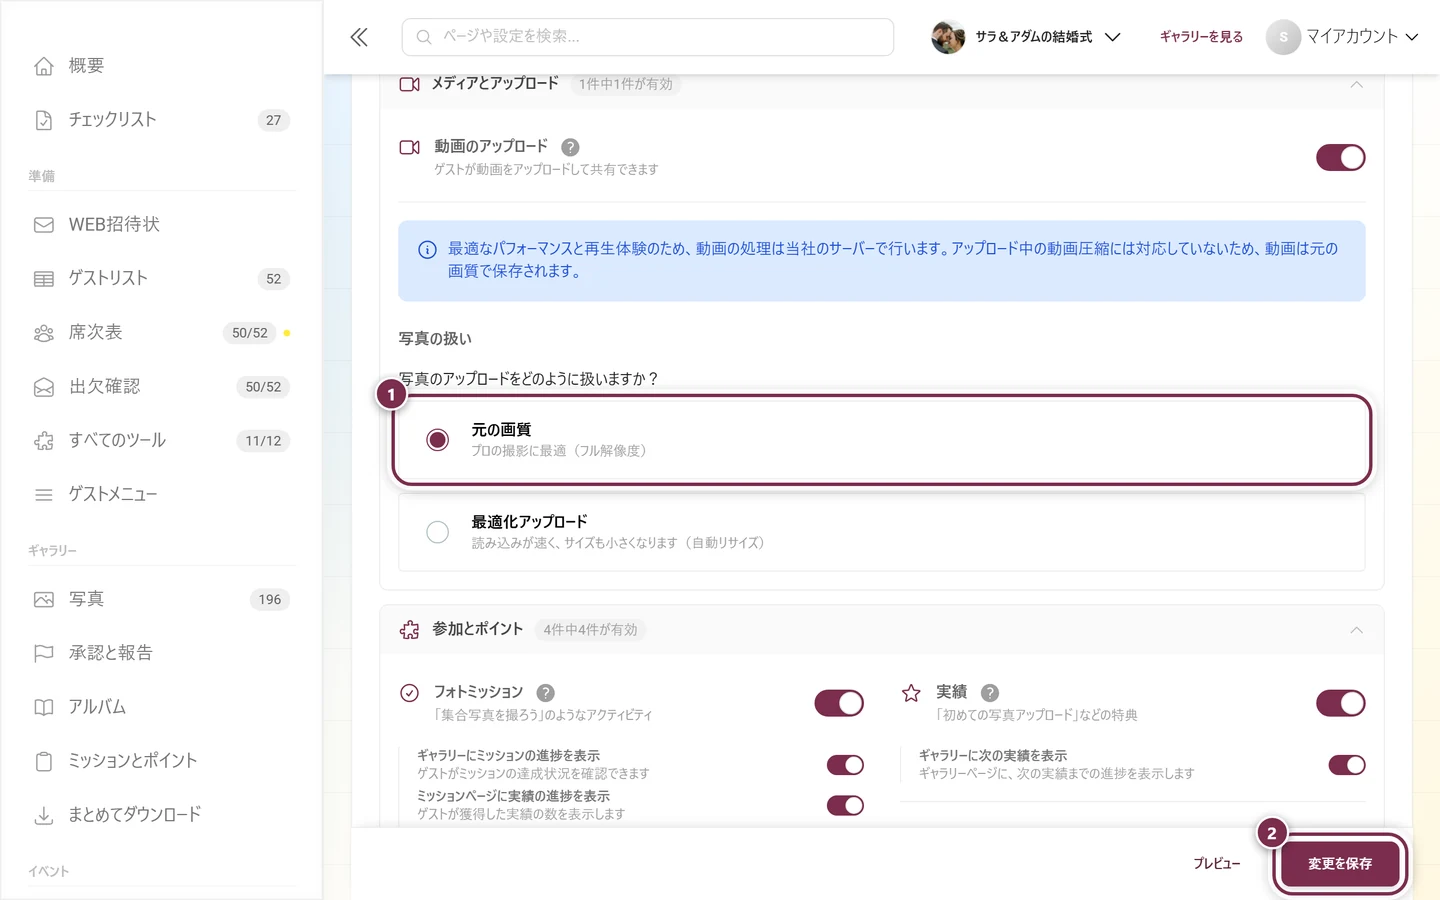The image size is (1440, 900).
Task: Click the table icon for ゲストリスト
Action: point(44,279)
